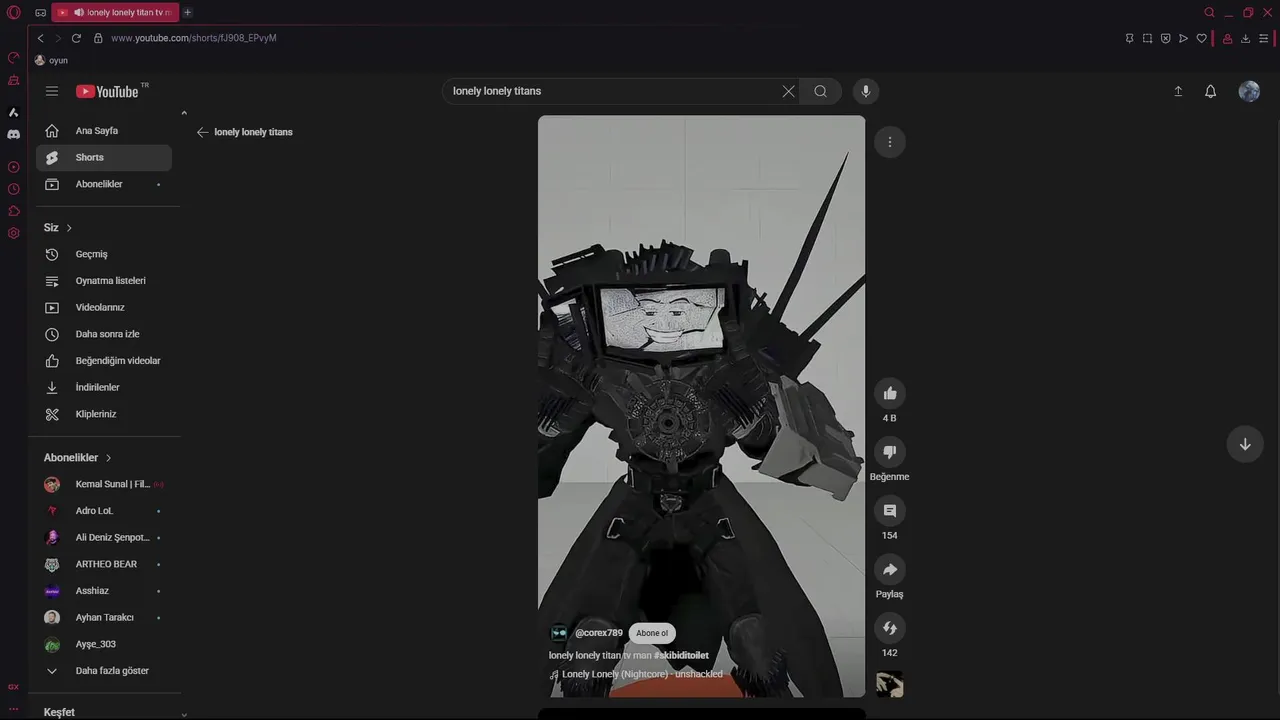Search tabs with the magnifier icon
Screen dimensions: 1280x720
(x=1209, y=12)
